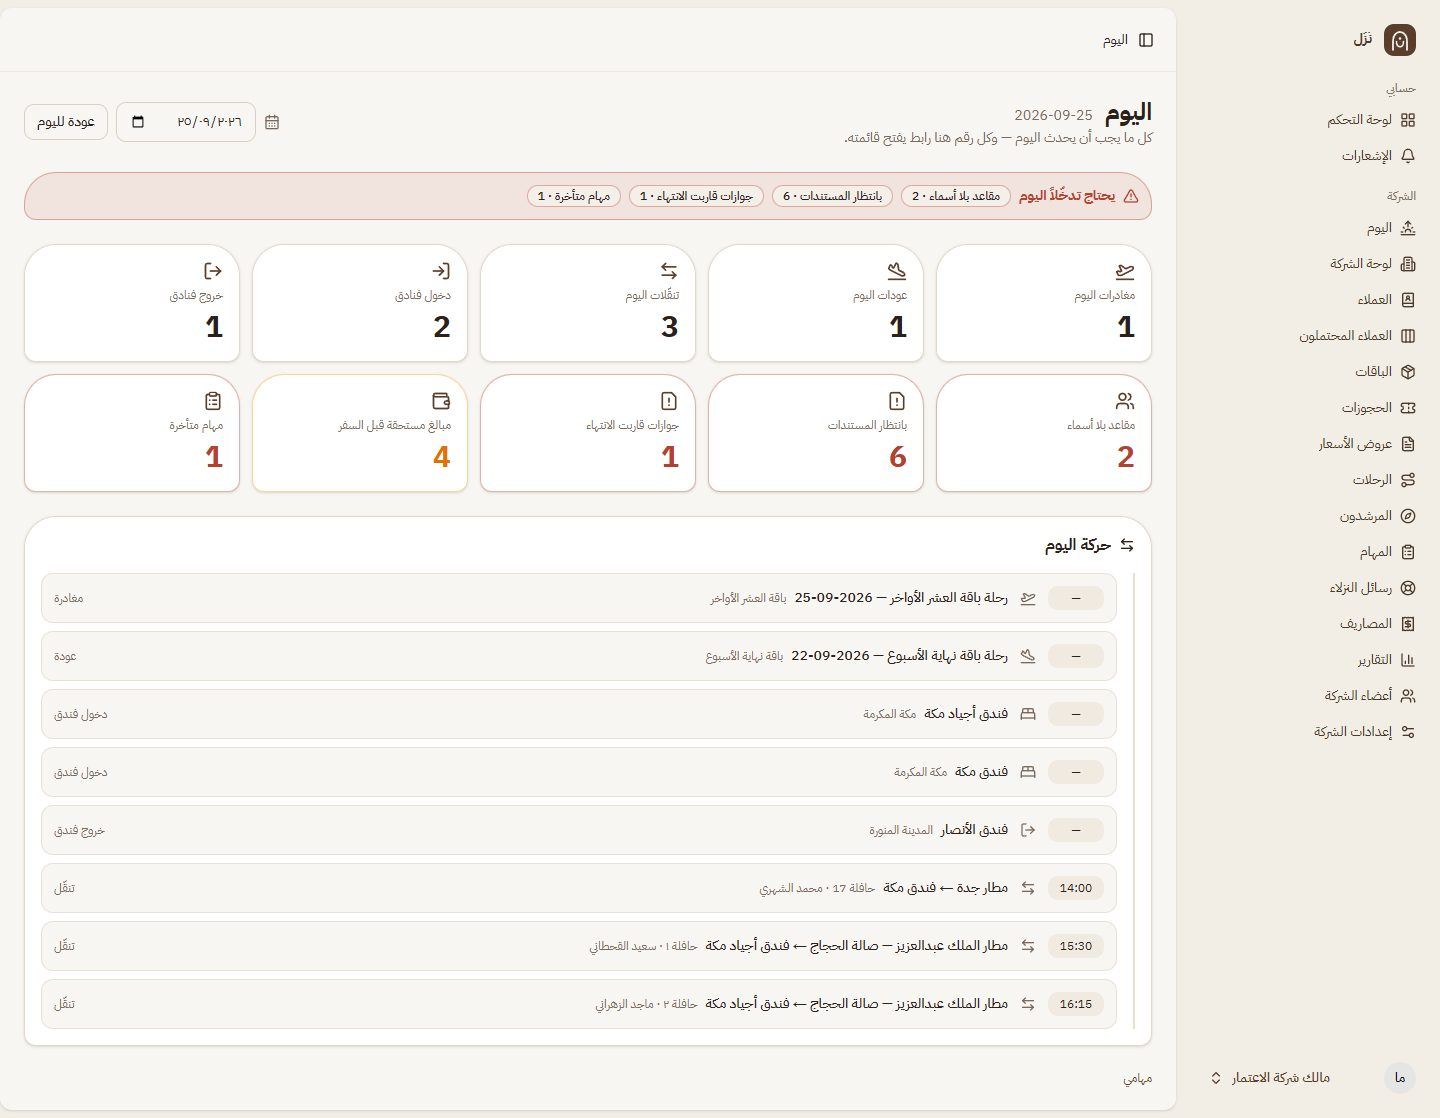This screenshot has width=1440, height=1118.
Task: Click the جوازات قاربت الانتهاء · 1 chip
Action: (x=696, y=196)
